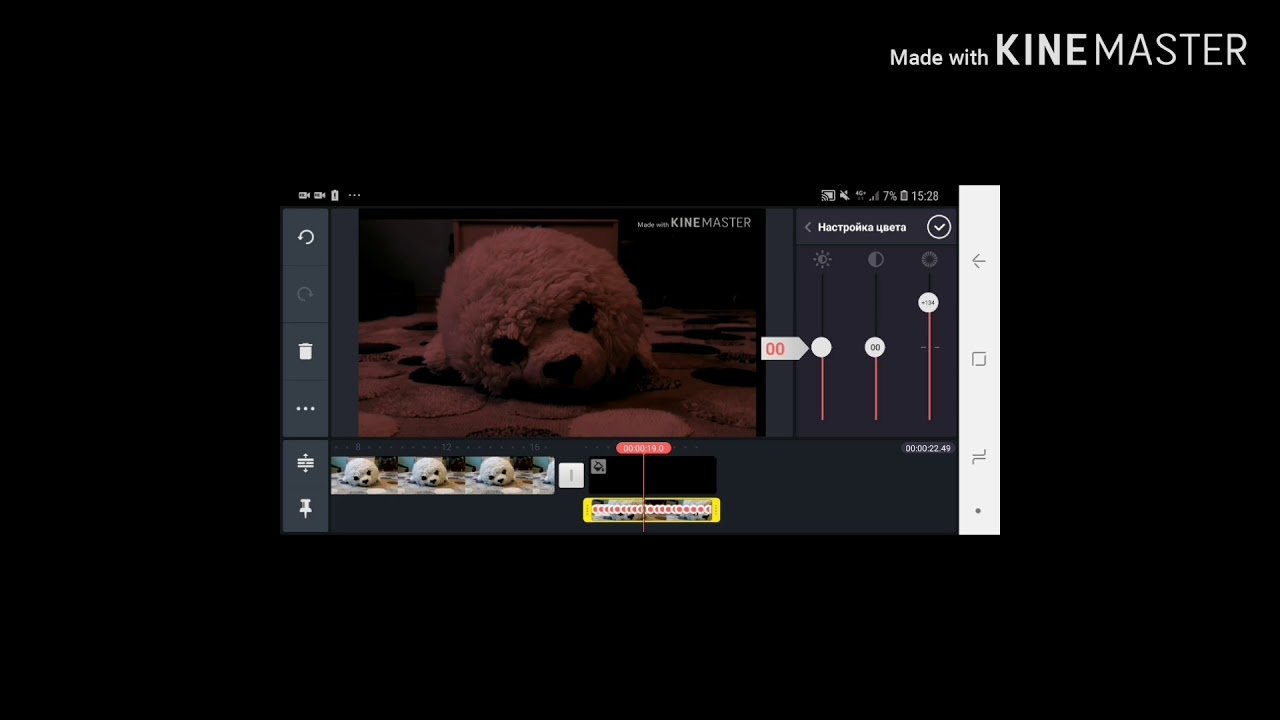Viewport: 1280px width, 720px height.
Task: Click the brightness slider handle
Action: [821, 347]
